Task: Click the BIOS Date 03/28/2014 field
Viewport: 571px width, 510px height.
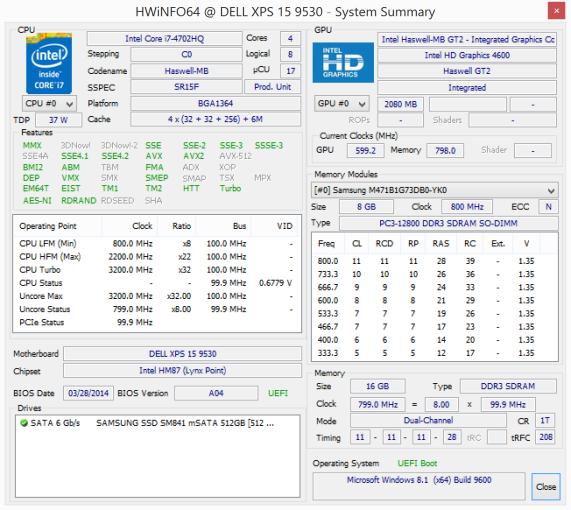Action: (88, 393)
